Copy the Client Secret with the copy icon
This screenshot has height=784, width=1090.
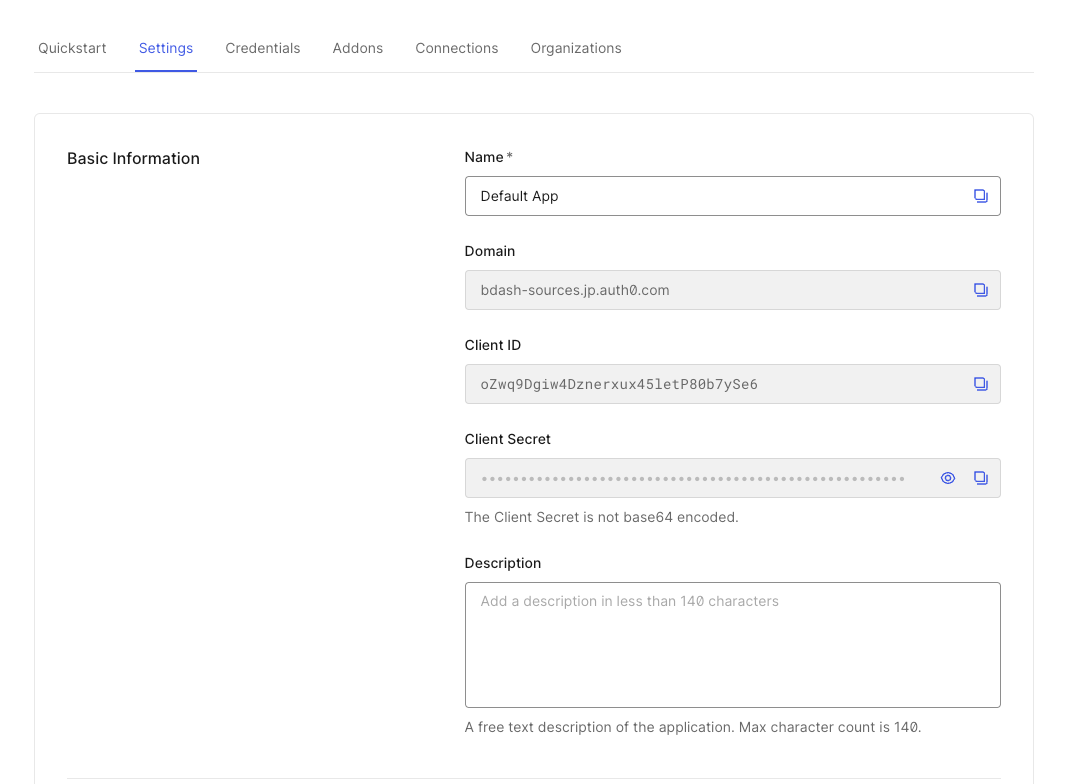tap(981, 477)
